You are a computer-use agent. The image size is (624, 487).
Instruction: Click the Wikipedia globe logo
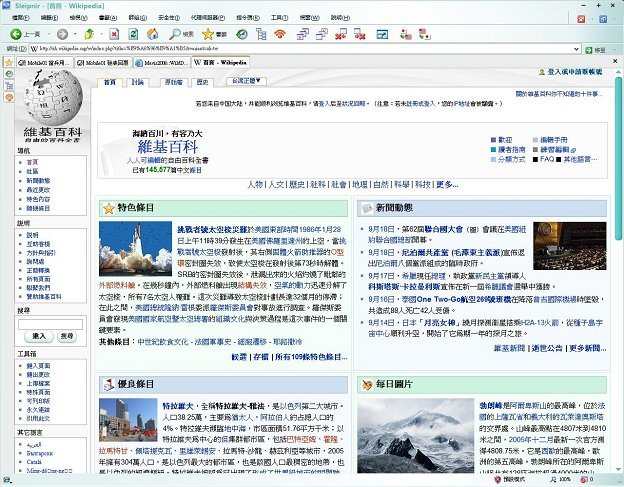(53, 97)
